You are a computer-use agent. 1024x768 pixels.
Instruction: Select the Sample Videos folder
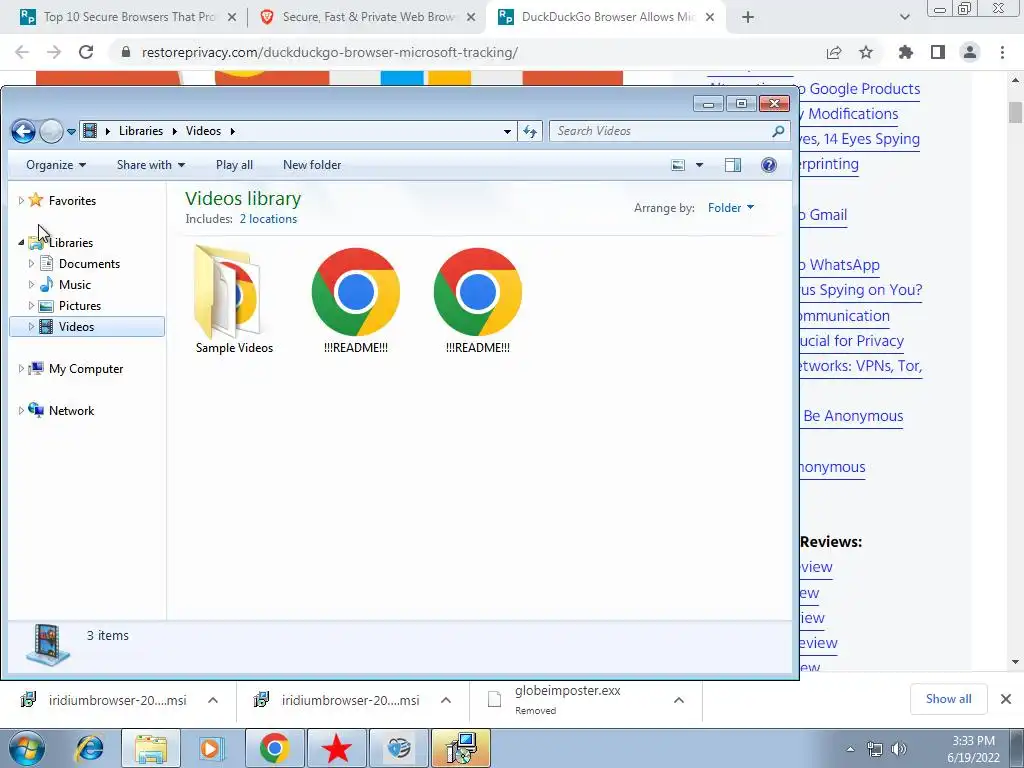tap(234, 299)
